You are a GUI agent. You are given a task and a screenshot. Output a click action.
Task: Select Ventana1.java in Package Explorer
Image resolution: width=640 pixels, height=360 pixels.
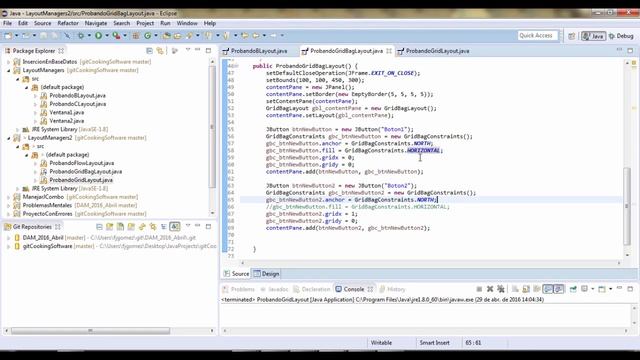click(67, 112)
